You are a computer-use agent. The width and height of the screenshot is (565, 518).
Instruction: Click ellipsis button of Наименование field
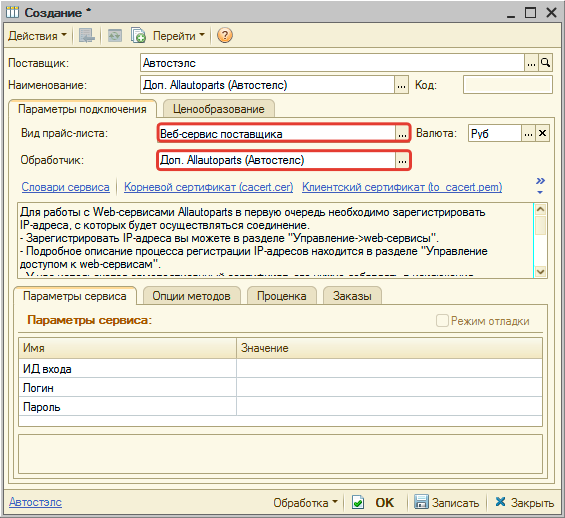pyautogui.click(x=401, y=85)
